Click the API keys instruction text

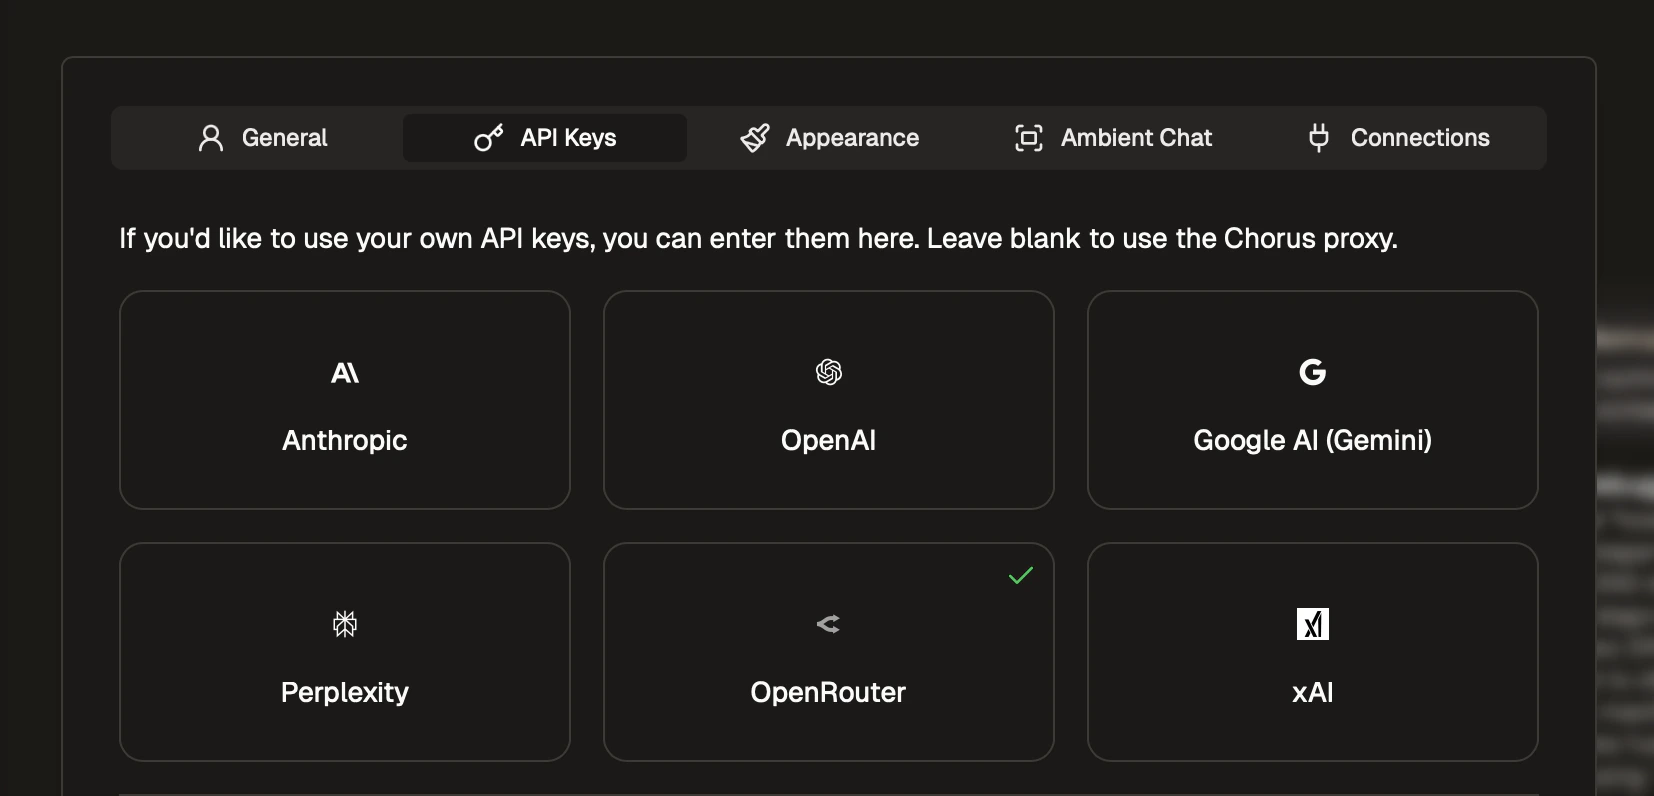pos(758,239)
